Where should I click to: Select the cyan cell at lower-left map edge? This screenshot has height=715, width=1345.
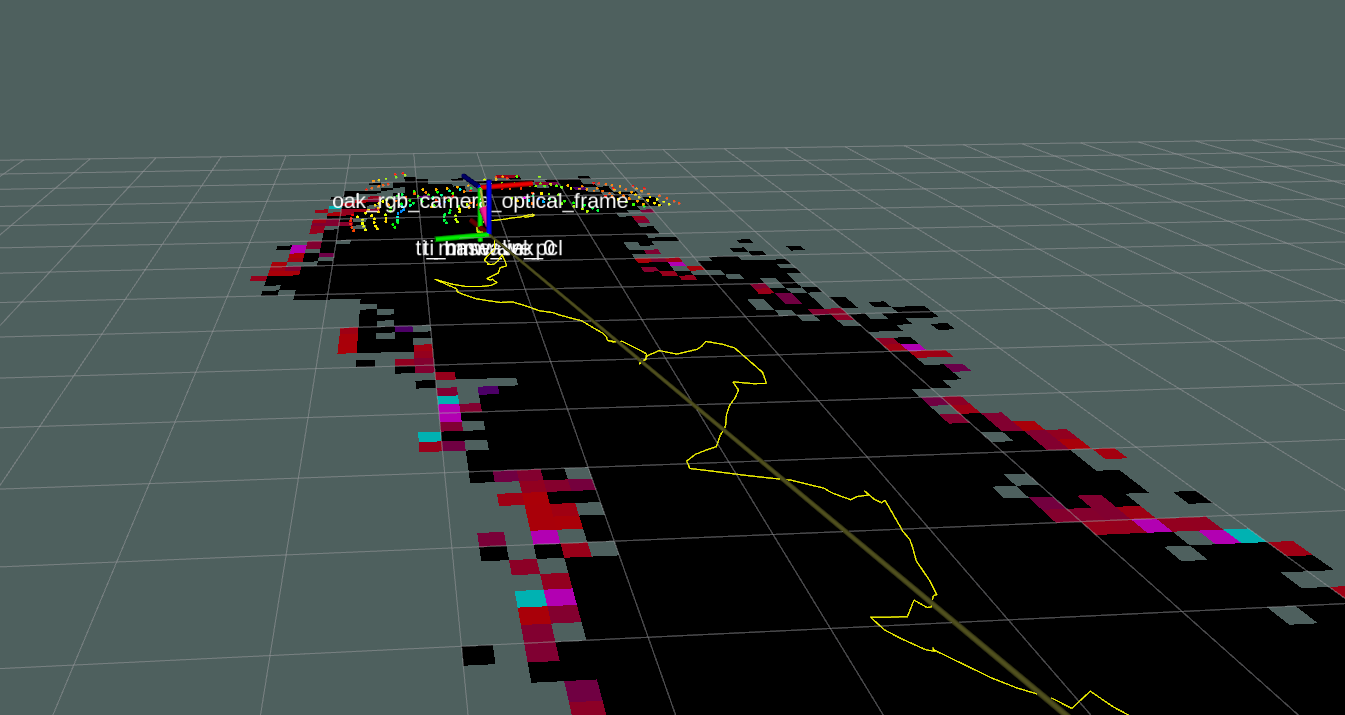click(x=530, y=598)
